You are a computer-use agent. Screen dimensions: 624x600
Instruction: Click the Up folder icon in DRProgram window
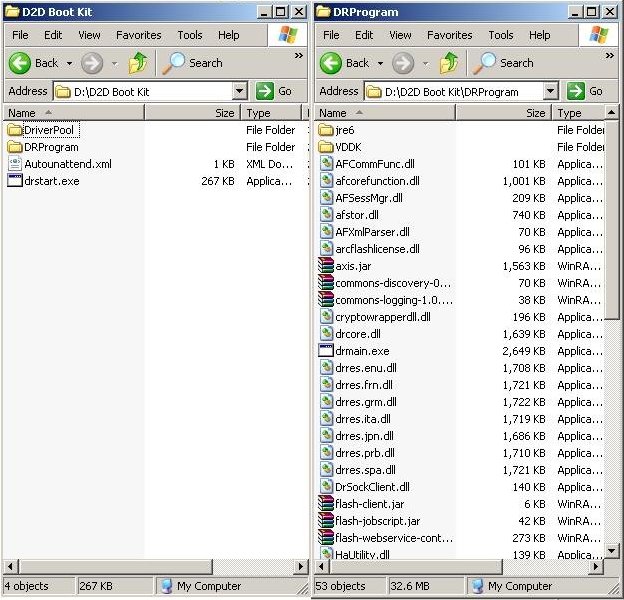[450, 63]
